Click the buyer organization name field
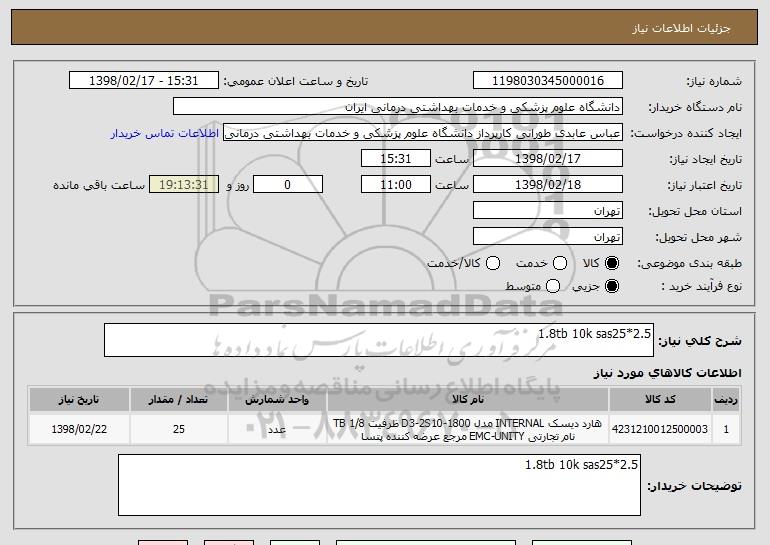Screen dimensions: 770x545 coord(398,107)
